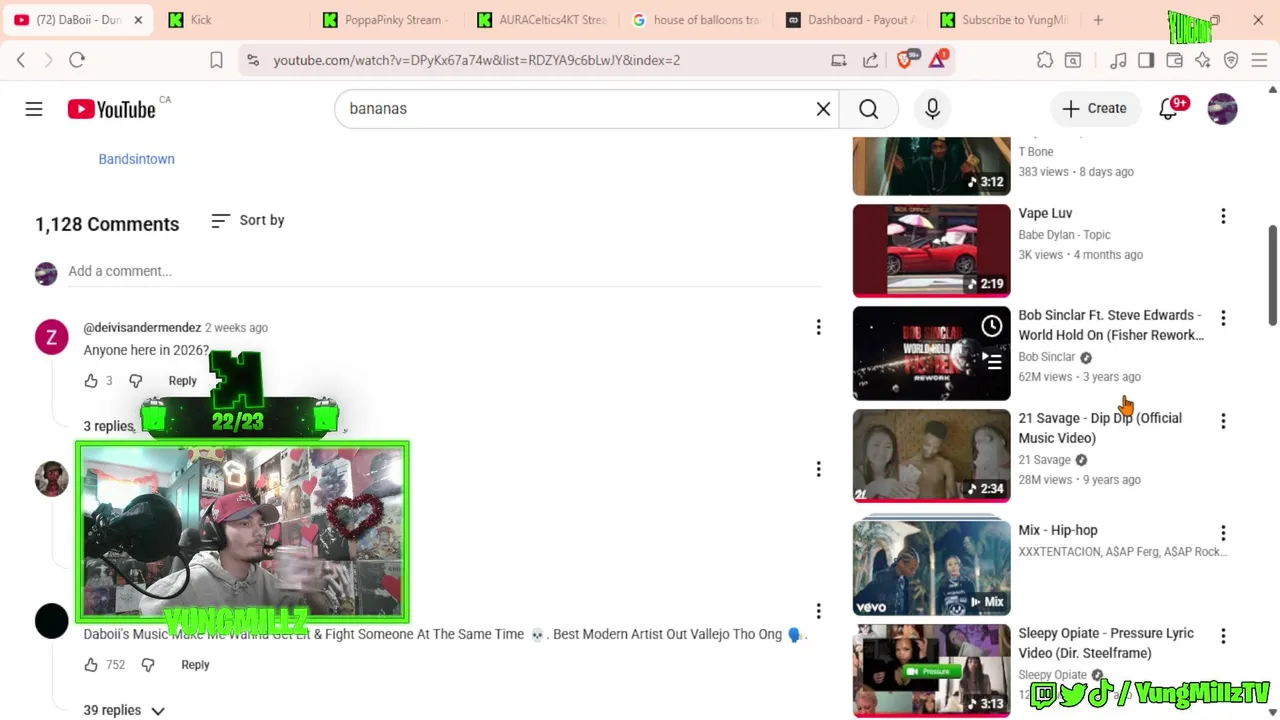Open the Vape Luv video title
Screen dimensions: 1280x720
(1045, 213)
